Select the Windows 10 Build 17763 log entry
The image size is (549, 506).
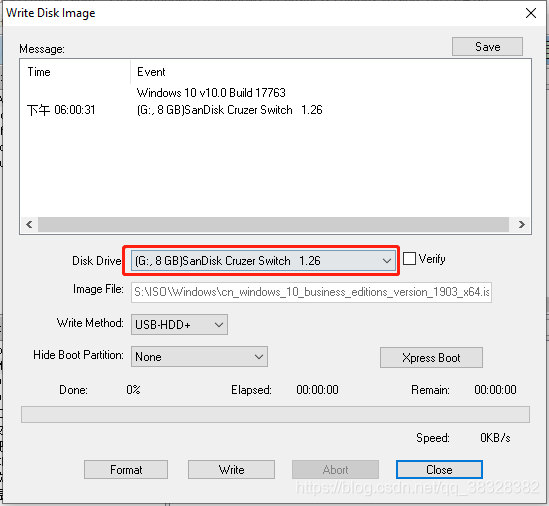point(211,93)
